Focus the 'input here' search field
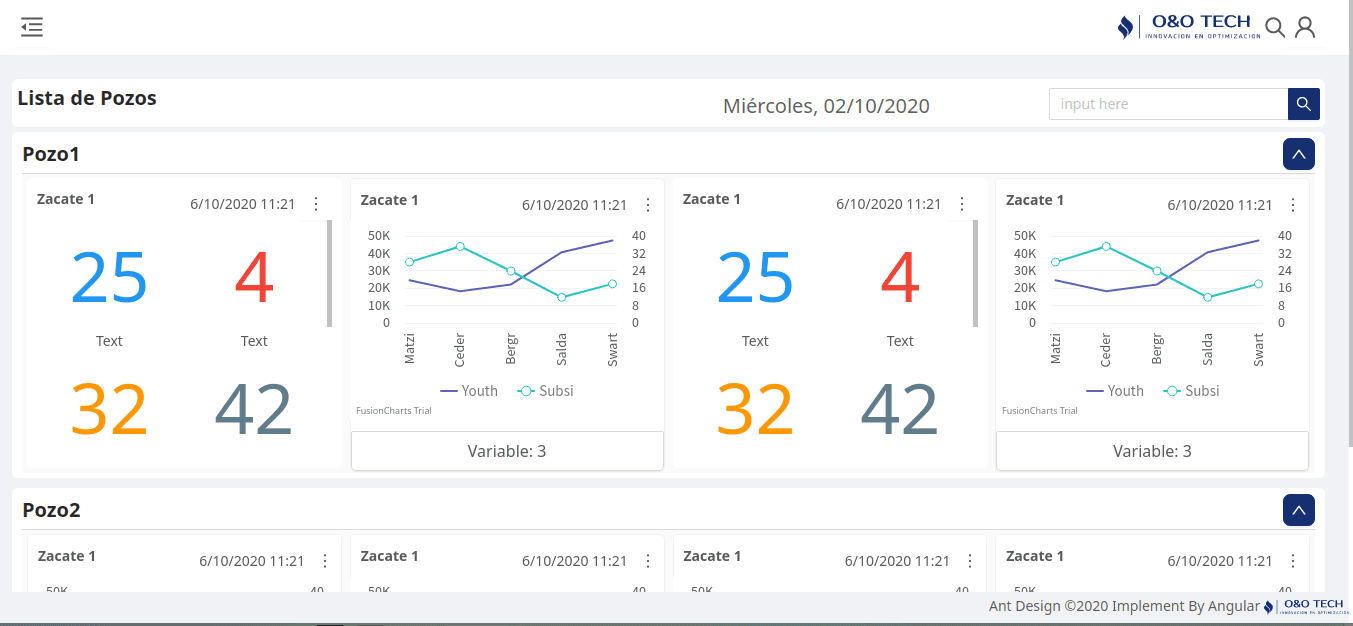 pos(1168,104)
